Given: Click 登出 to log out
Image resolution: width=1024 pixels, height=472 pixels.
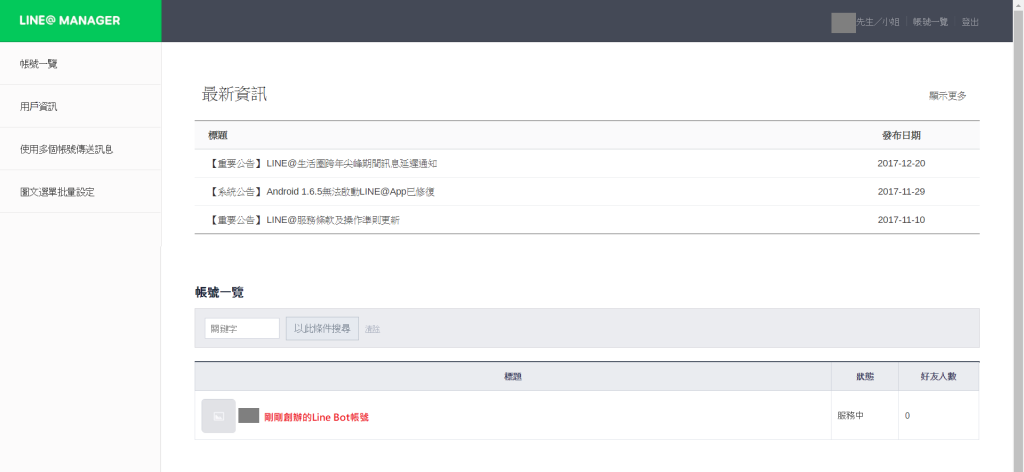Looking at the screenshot, I should click(970, 22).
